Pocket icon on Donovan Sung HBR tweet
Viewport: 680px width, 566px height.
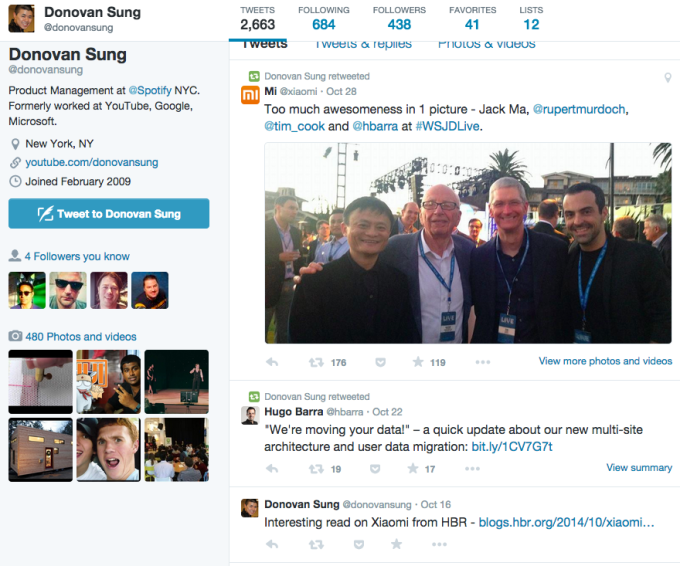(x=359, y=544)
